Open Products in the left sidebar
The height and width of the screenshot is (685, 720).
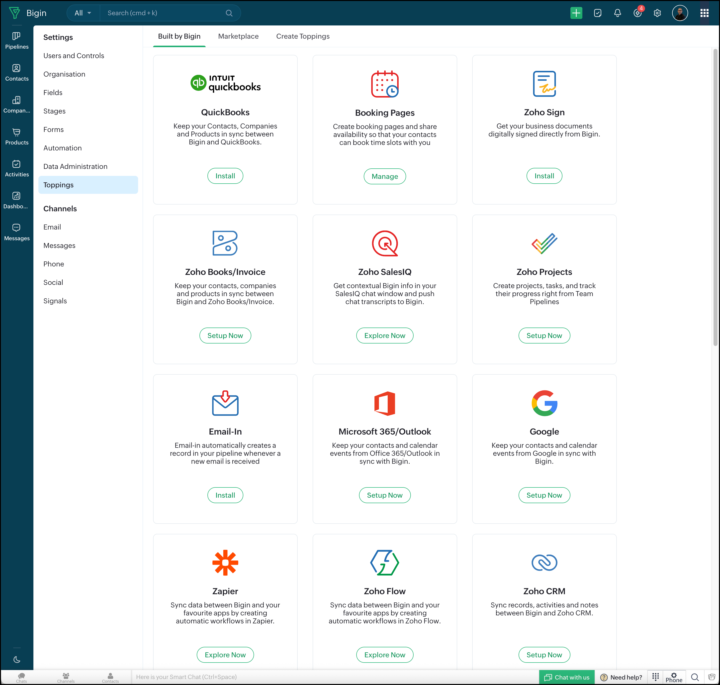coord(17,136)
